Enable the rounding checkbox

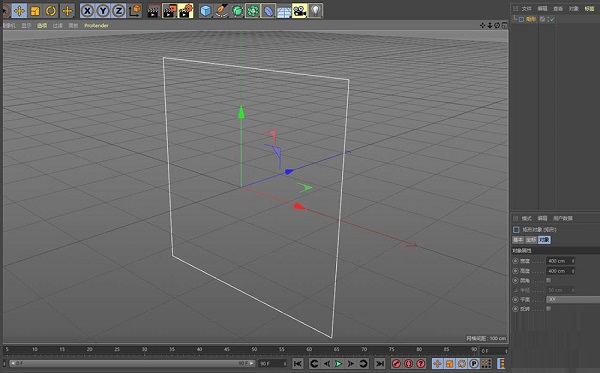[548, 280]
